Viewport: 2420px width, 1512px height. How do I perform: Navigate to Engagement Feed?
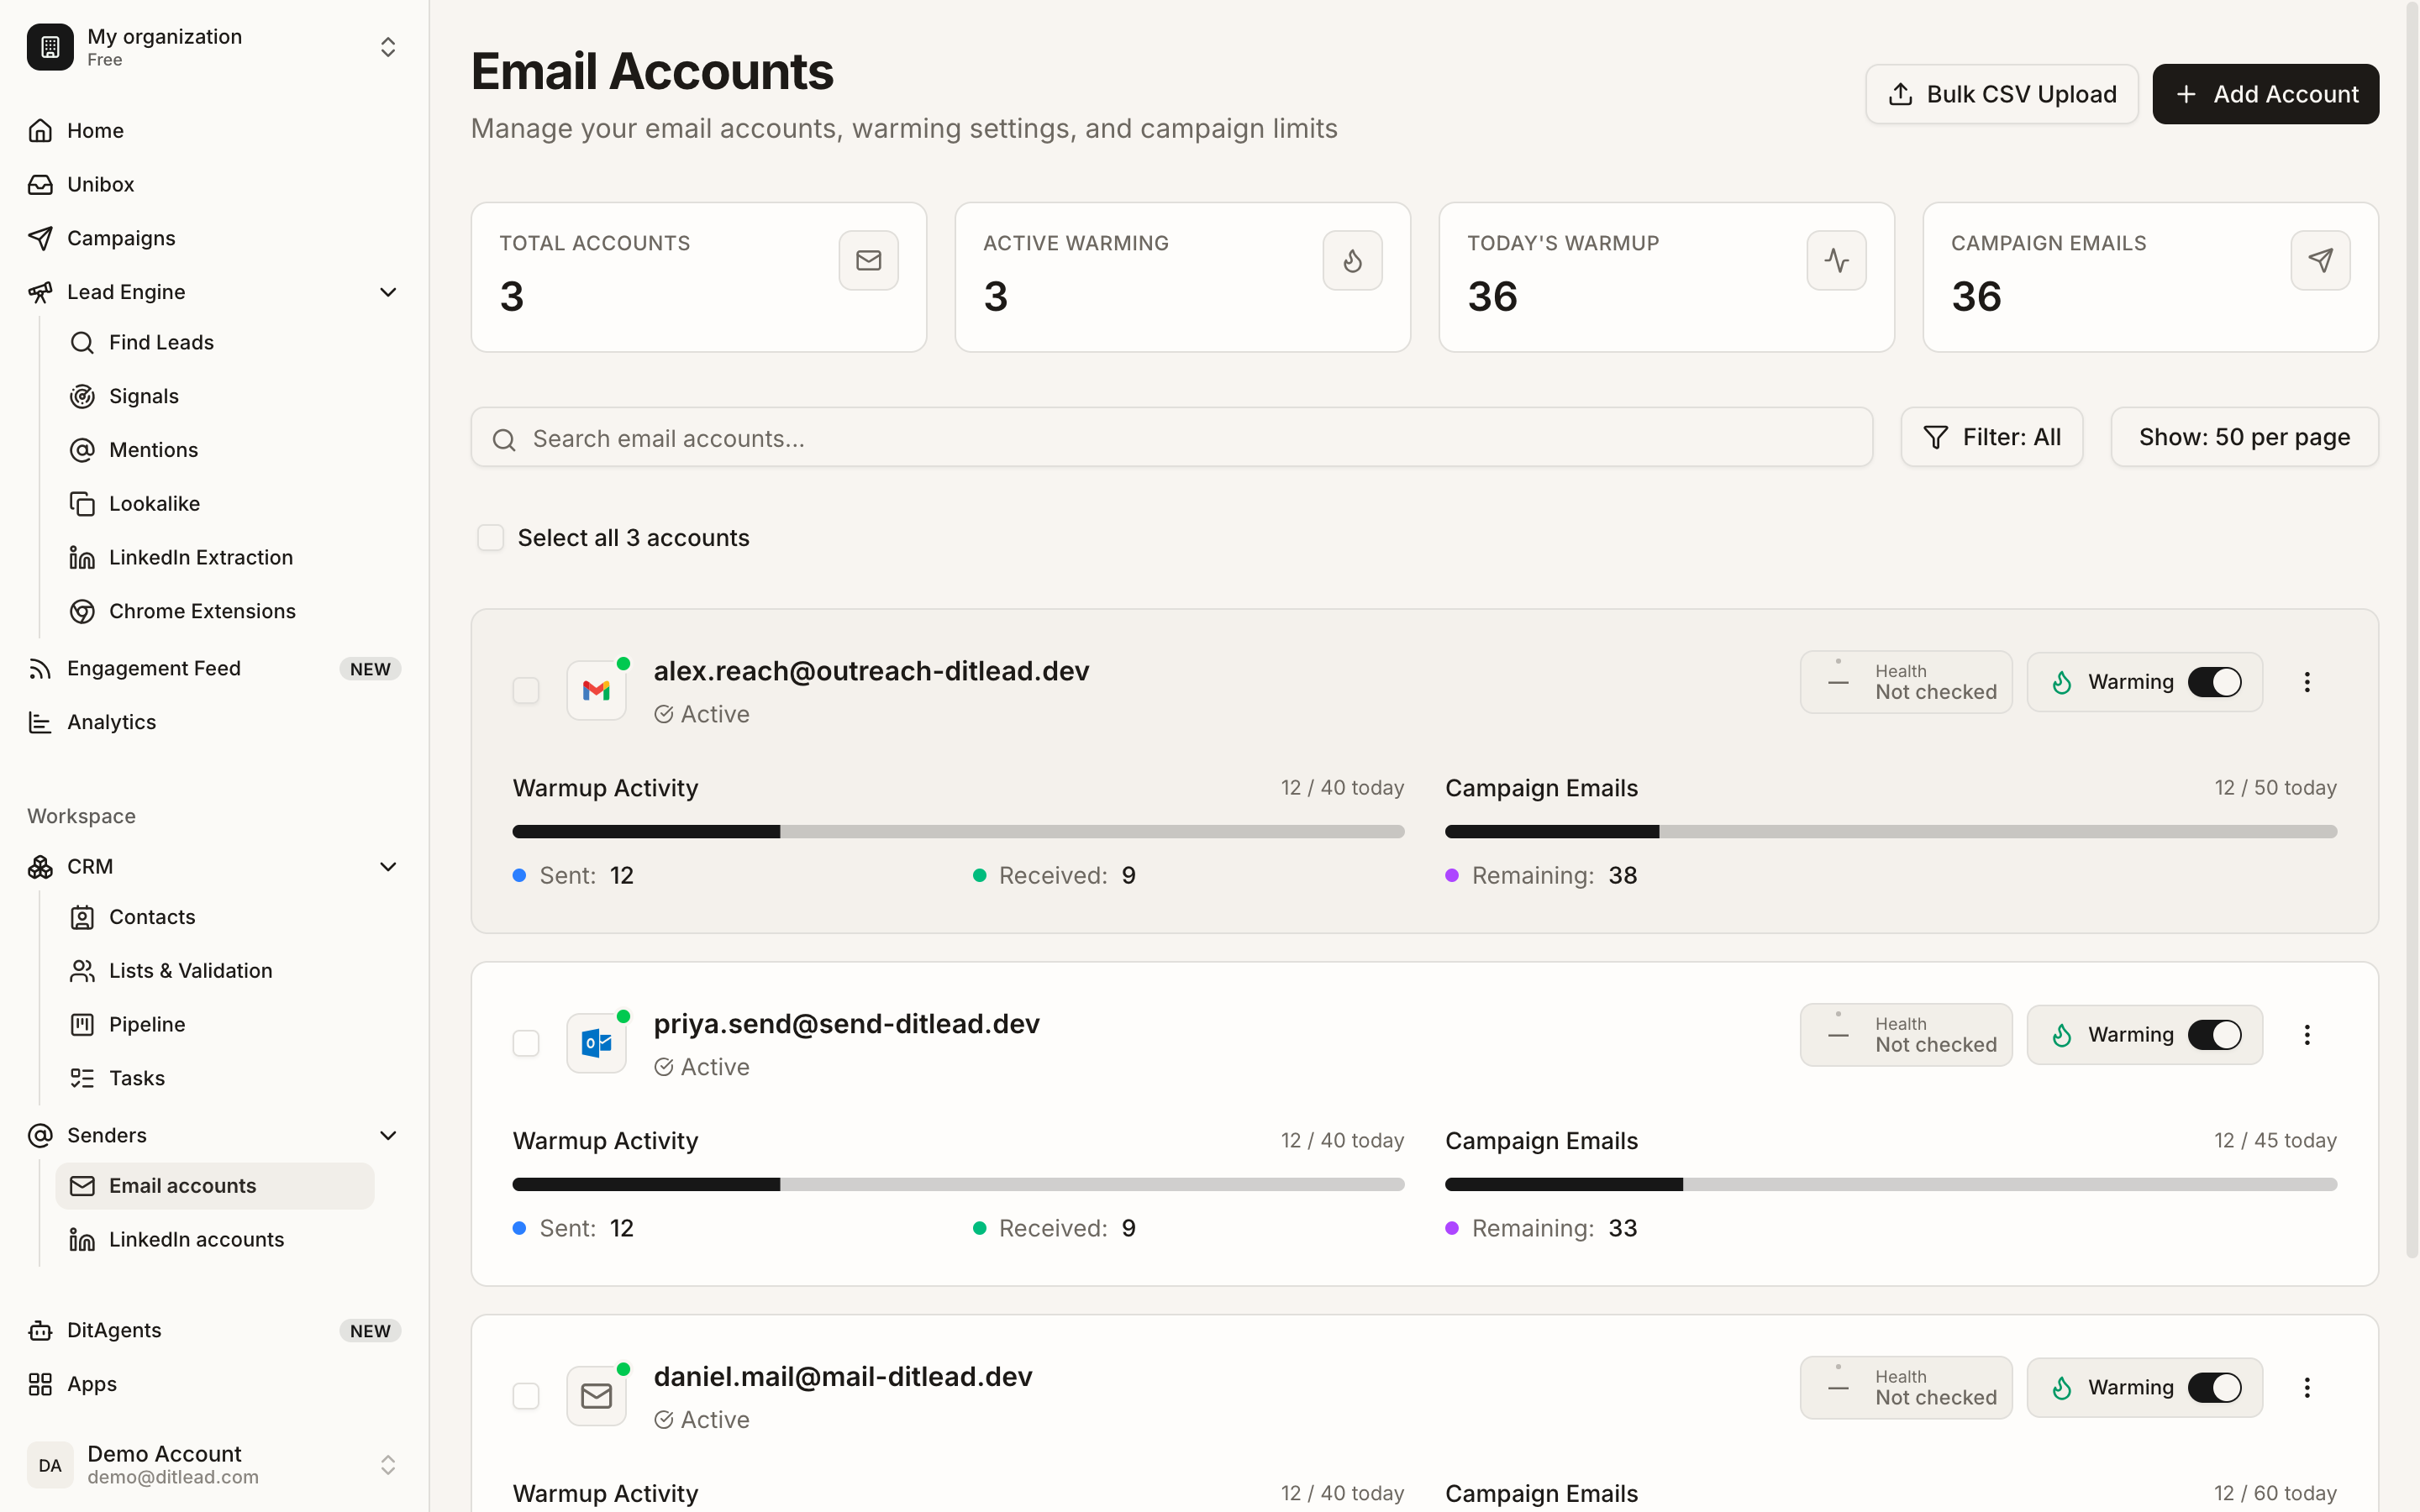(x=214, y=669)
